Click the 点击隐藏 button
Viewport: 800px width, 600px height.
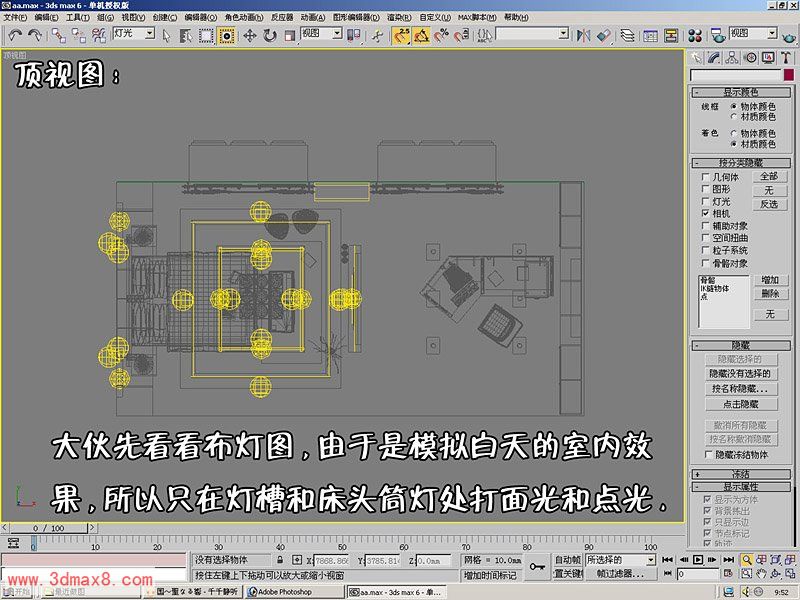coord(740,404)
